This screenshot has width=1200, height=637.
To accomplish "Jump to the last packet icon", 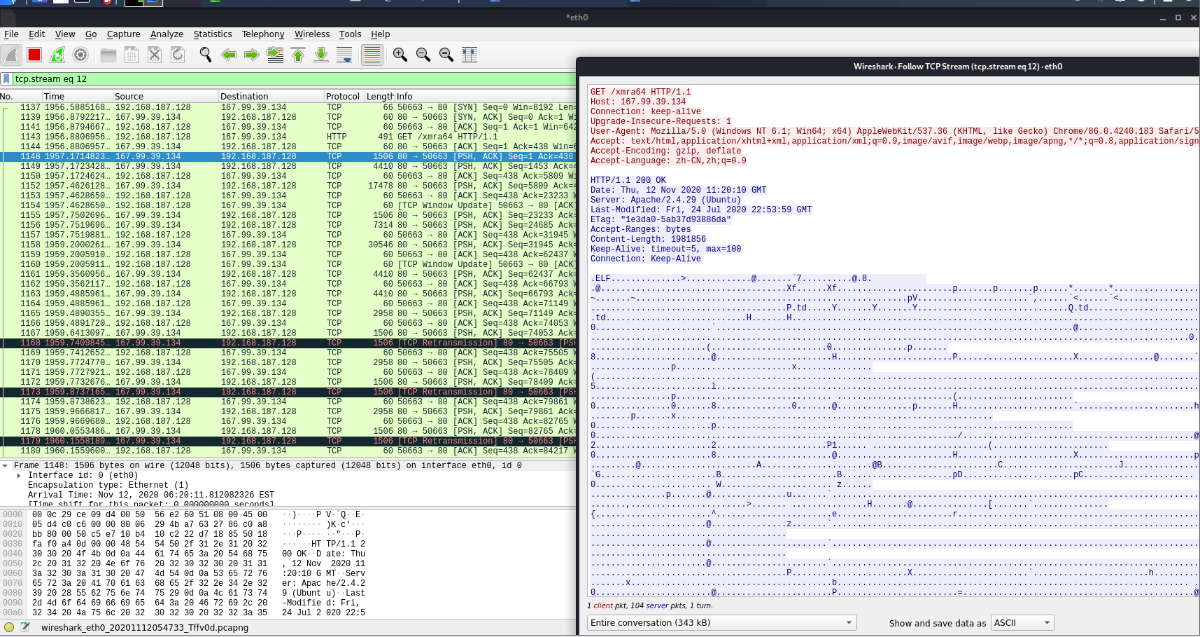I will pyautogui.click(x=320, y=54).
